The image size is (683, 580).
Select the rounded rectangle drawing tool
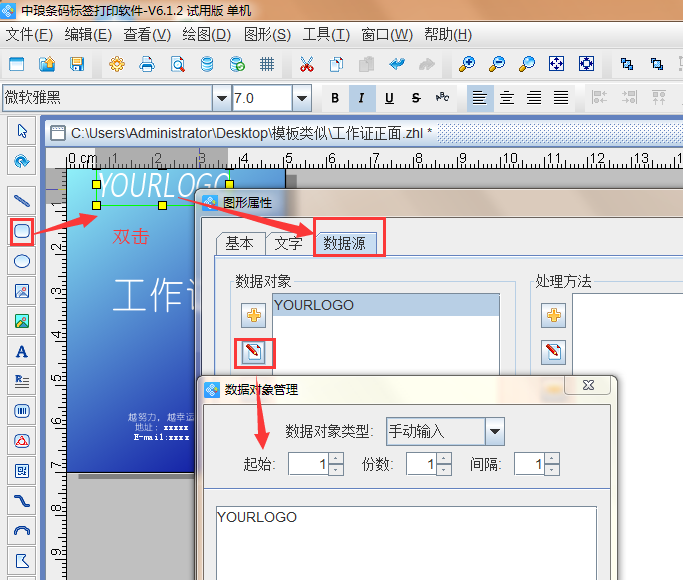(x=21, y=232)
